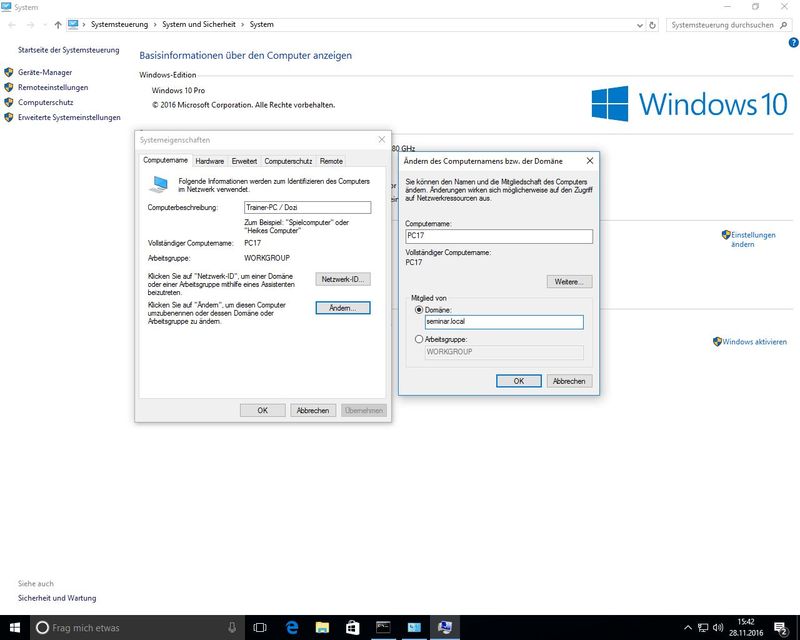800x640 pixels.
Task: Click the up-arrow navigation icon
Action: [57, 24]
